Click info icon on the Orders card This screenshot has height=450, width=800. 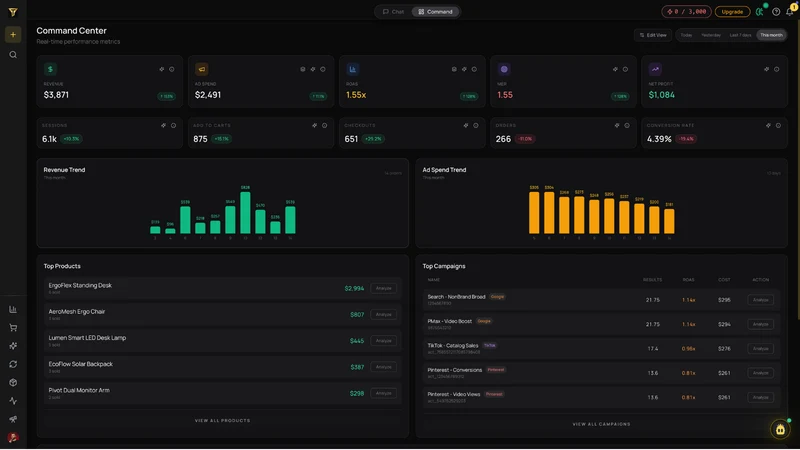coord(627,126)
